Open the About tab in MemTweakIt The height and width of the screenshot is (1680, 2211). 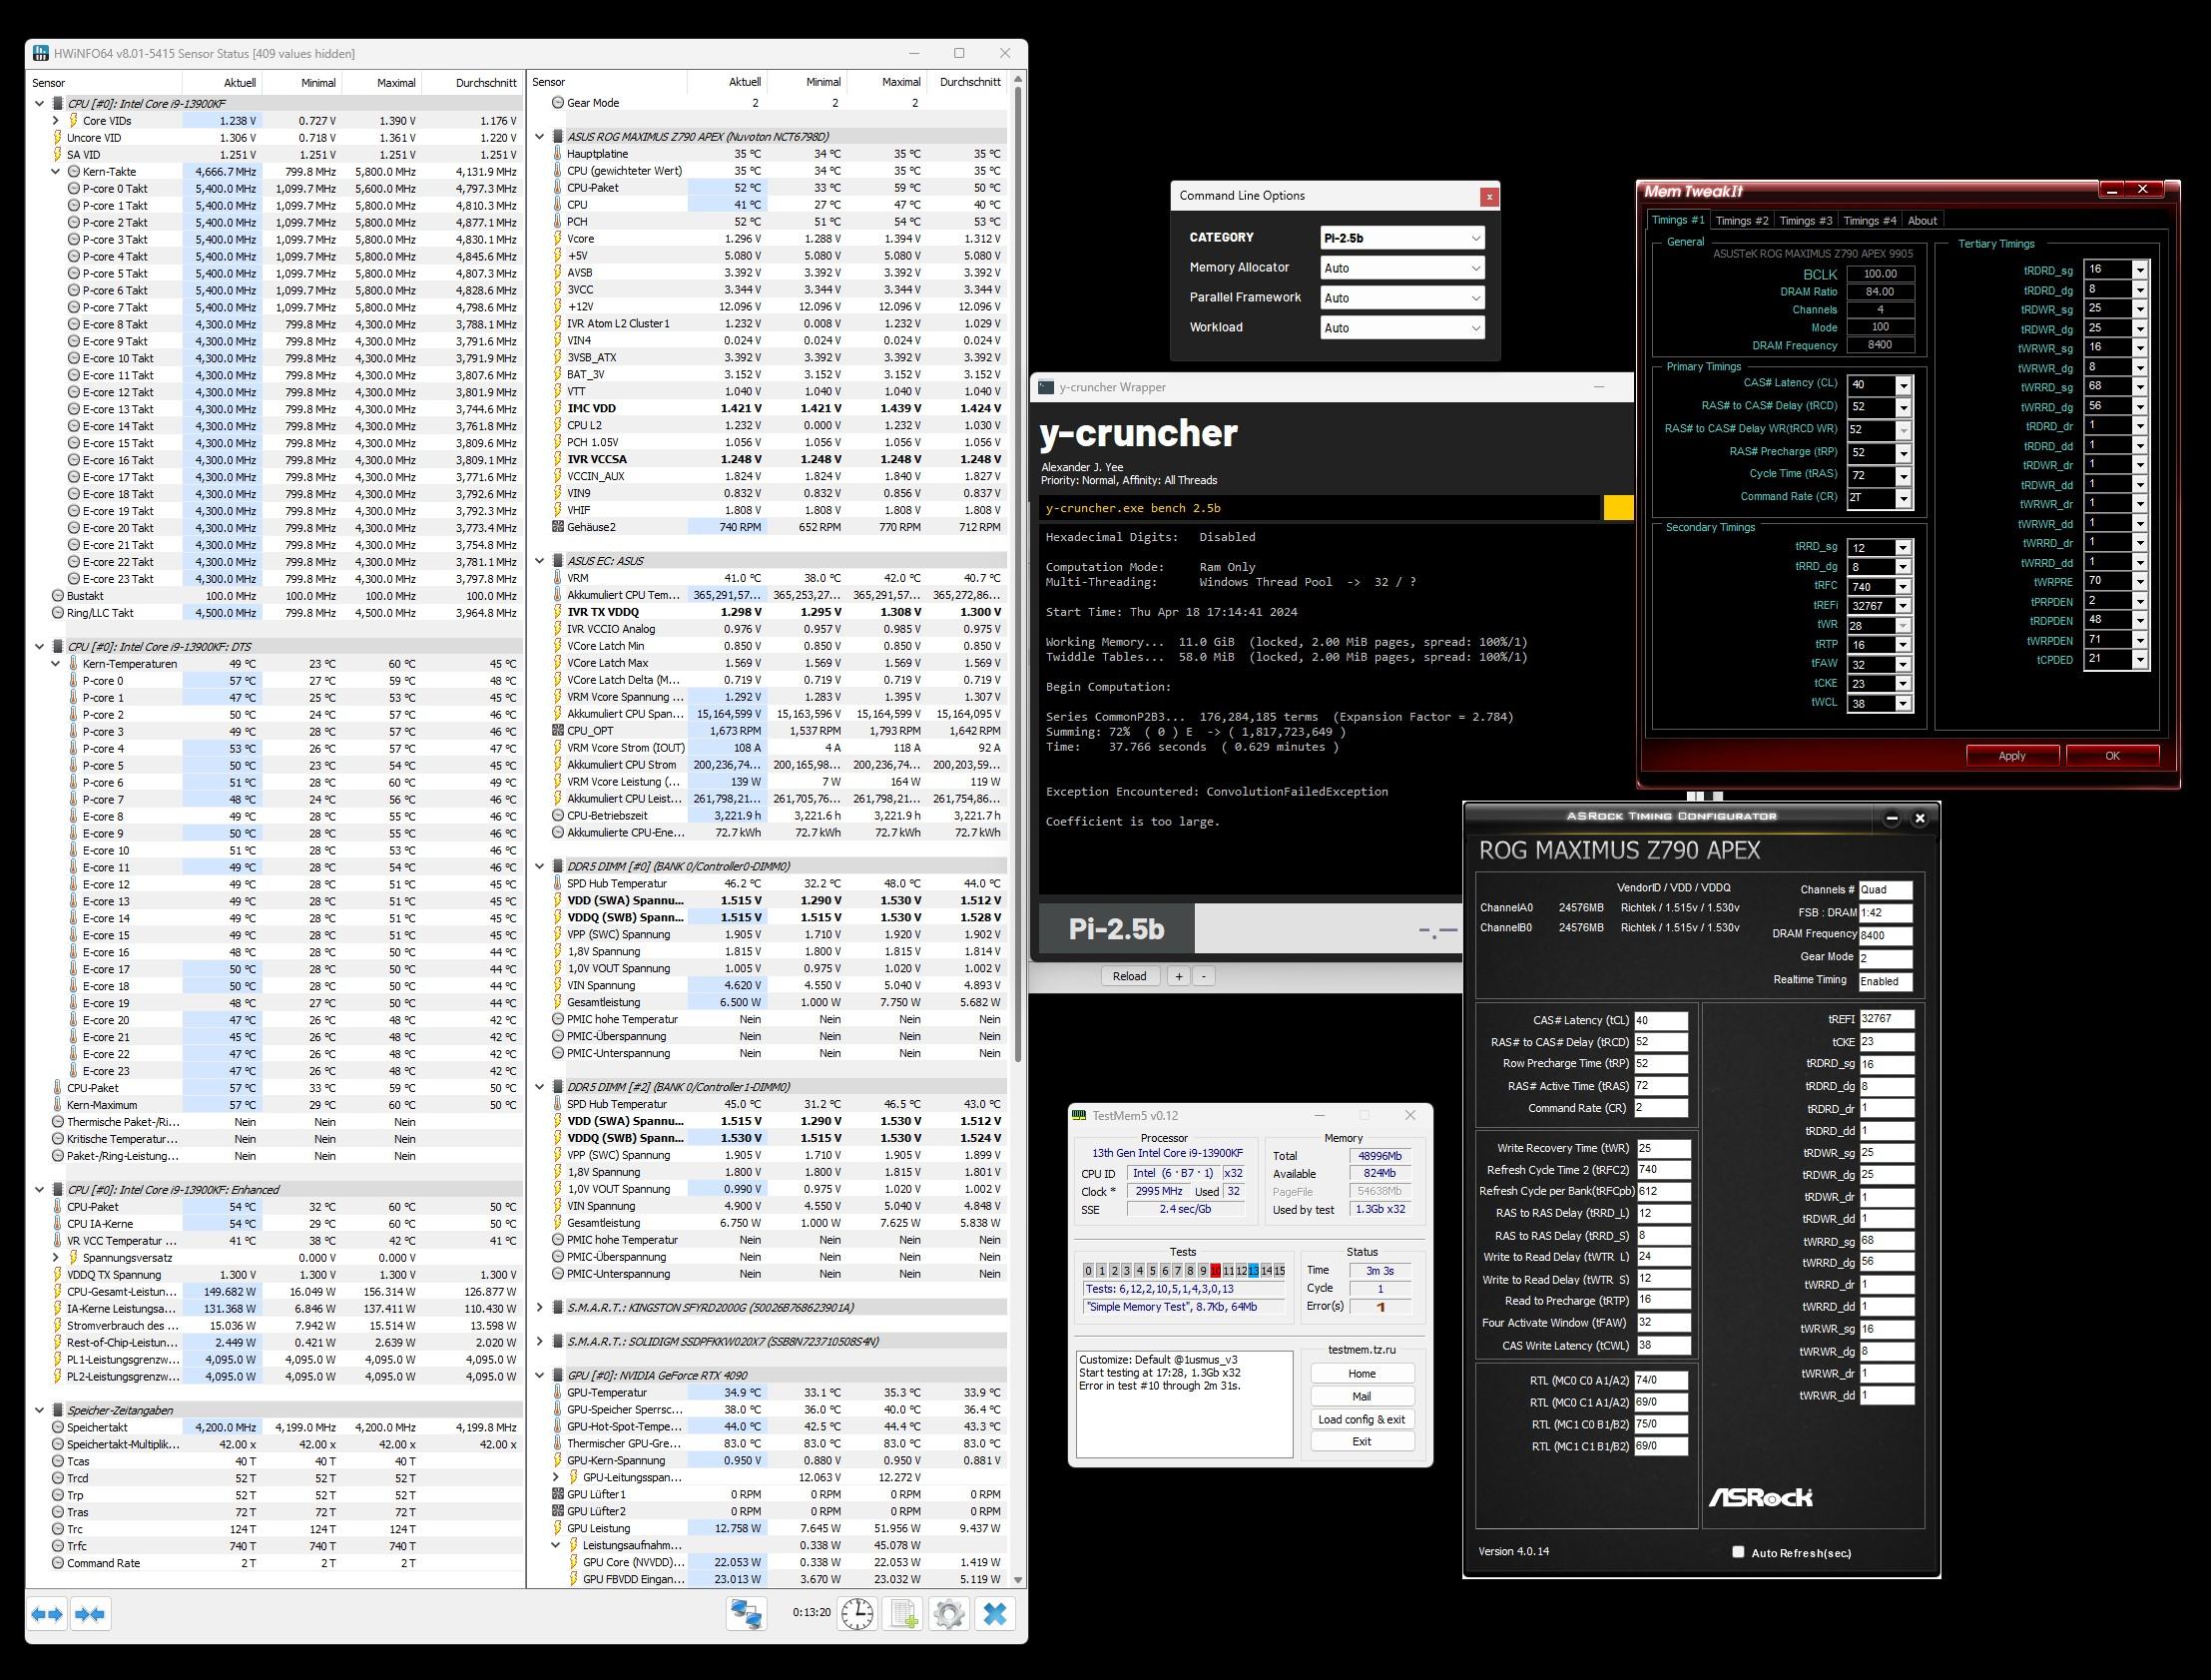click(x=1921, y=221)
